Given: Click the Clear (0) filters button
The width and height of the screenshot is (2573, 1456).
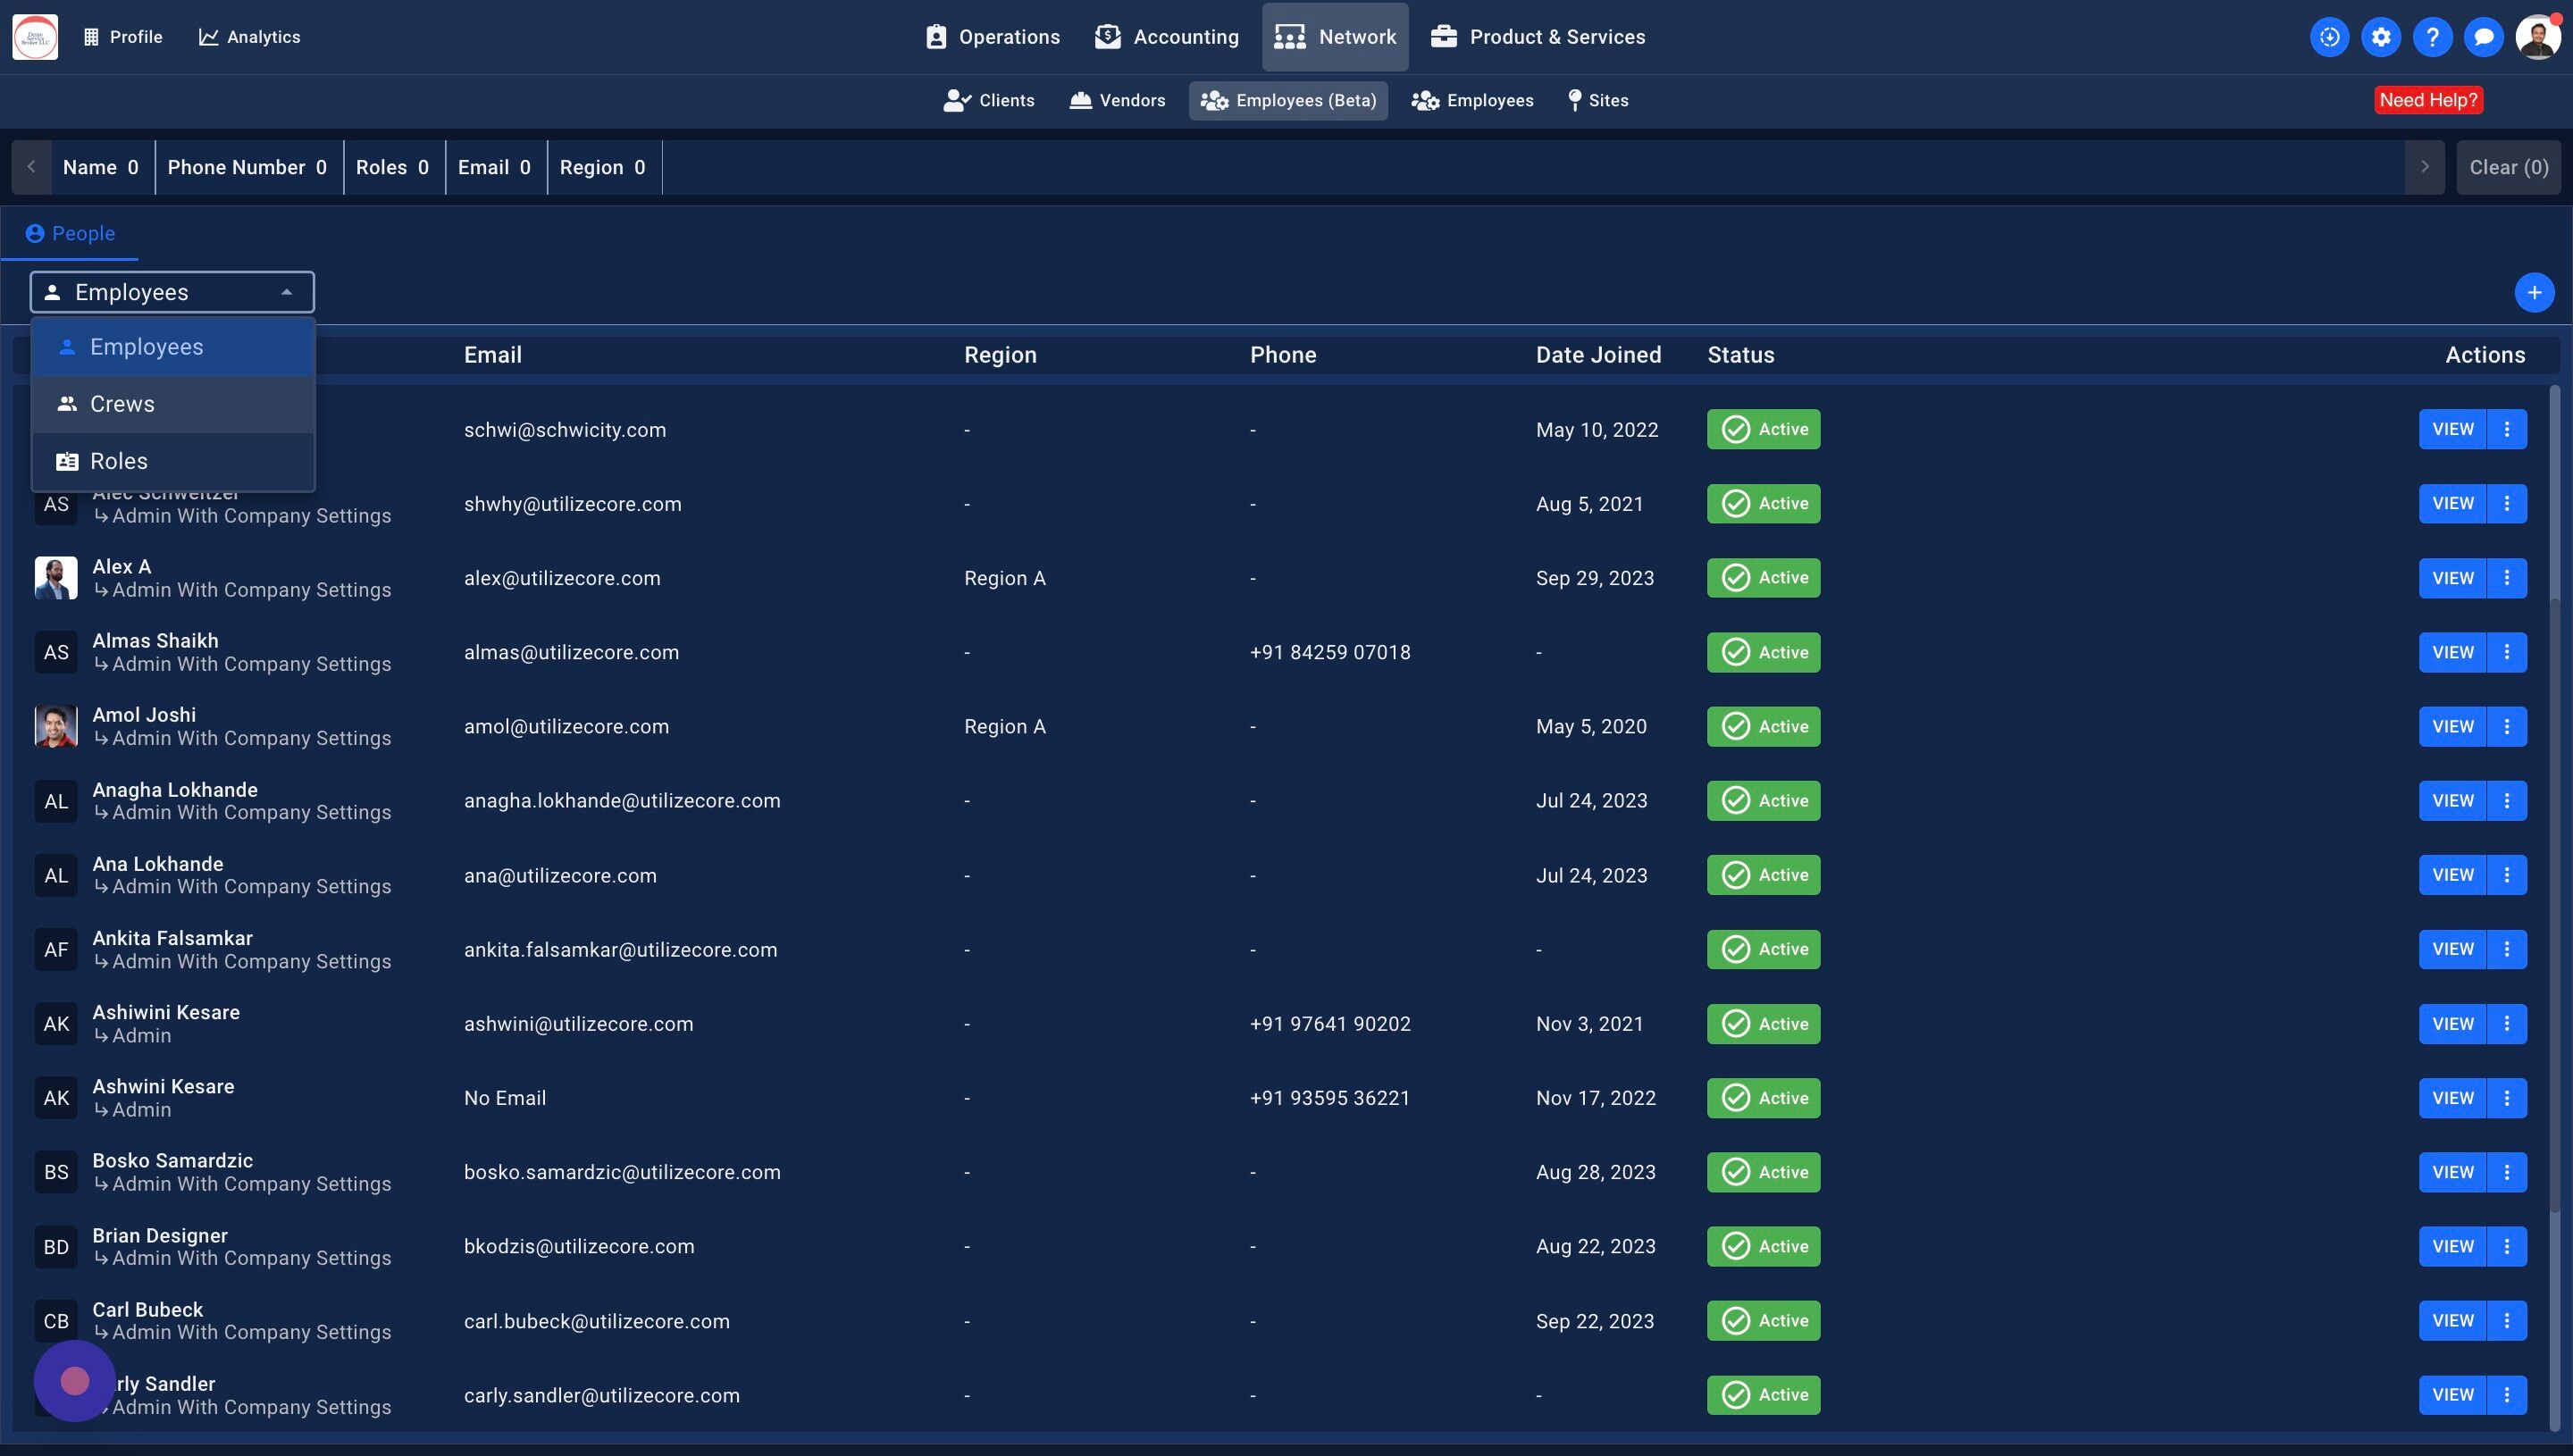Looking at the screenshot, I should [2508, 167].
